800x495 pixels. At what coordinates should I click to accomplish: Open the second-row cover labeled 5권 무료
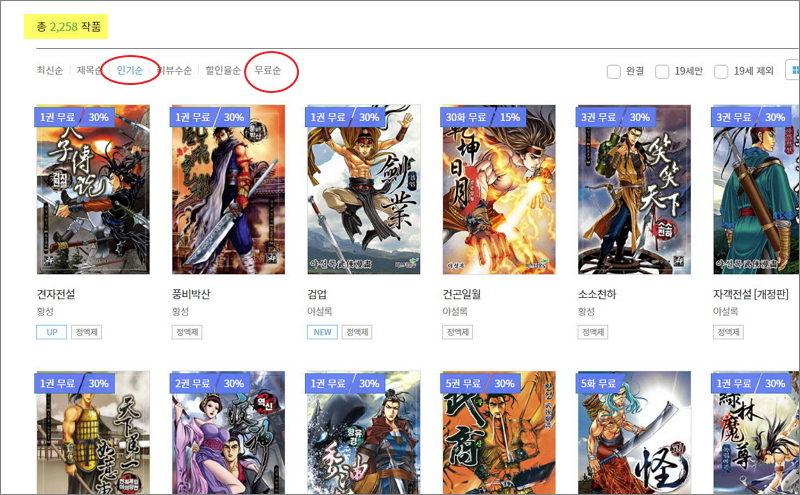[x=499, y=433]
